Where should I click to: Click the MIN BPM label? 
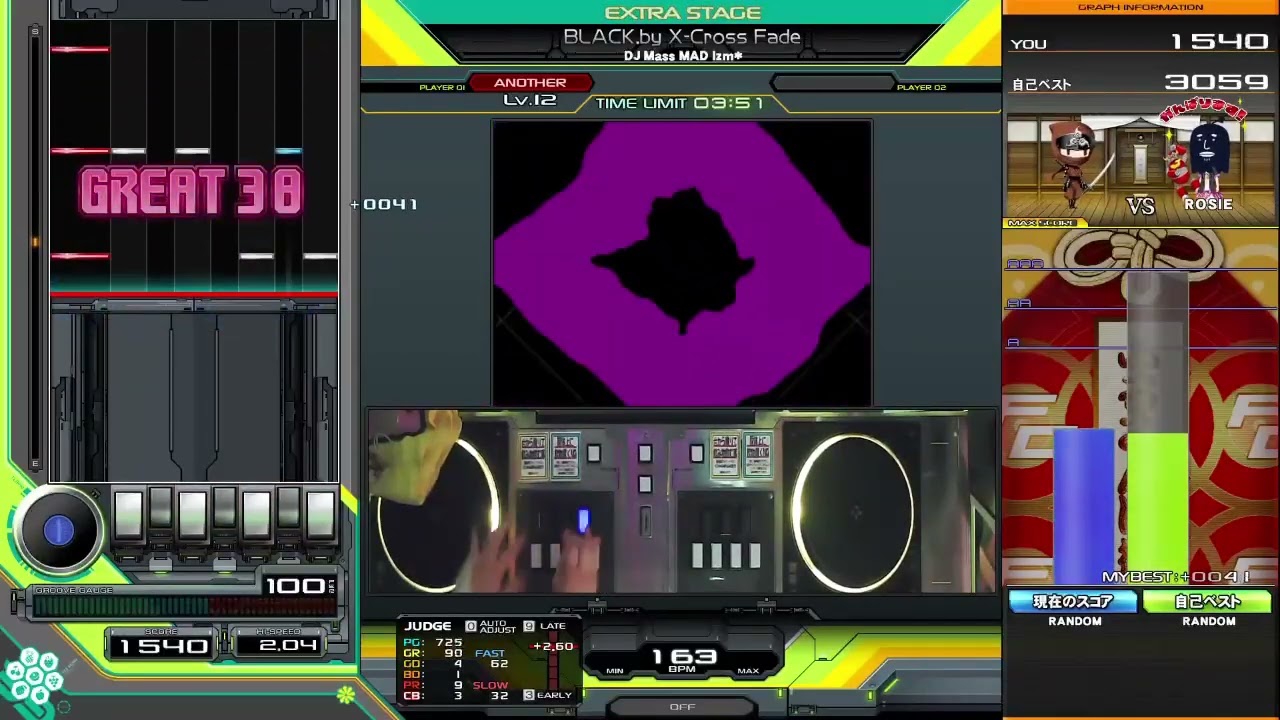[x=614, y=672]
